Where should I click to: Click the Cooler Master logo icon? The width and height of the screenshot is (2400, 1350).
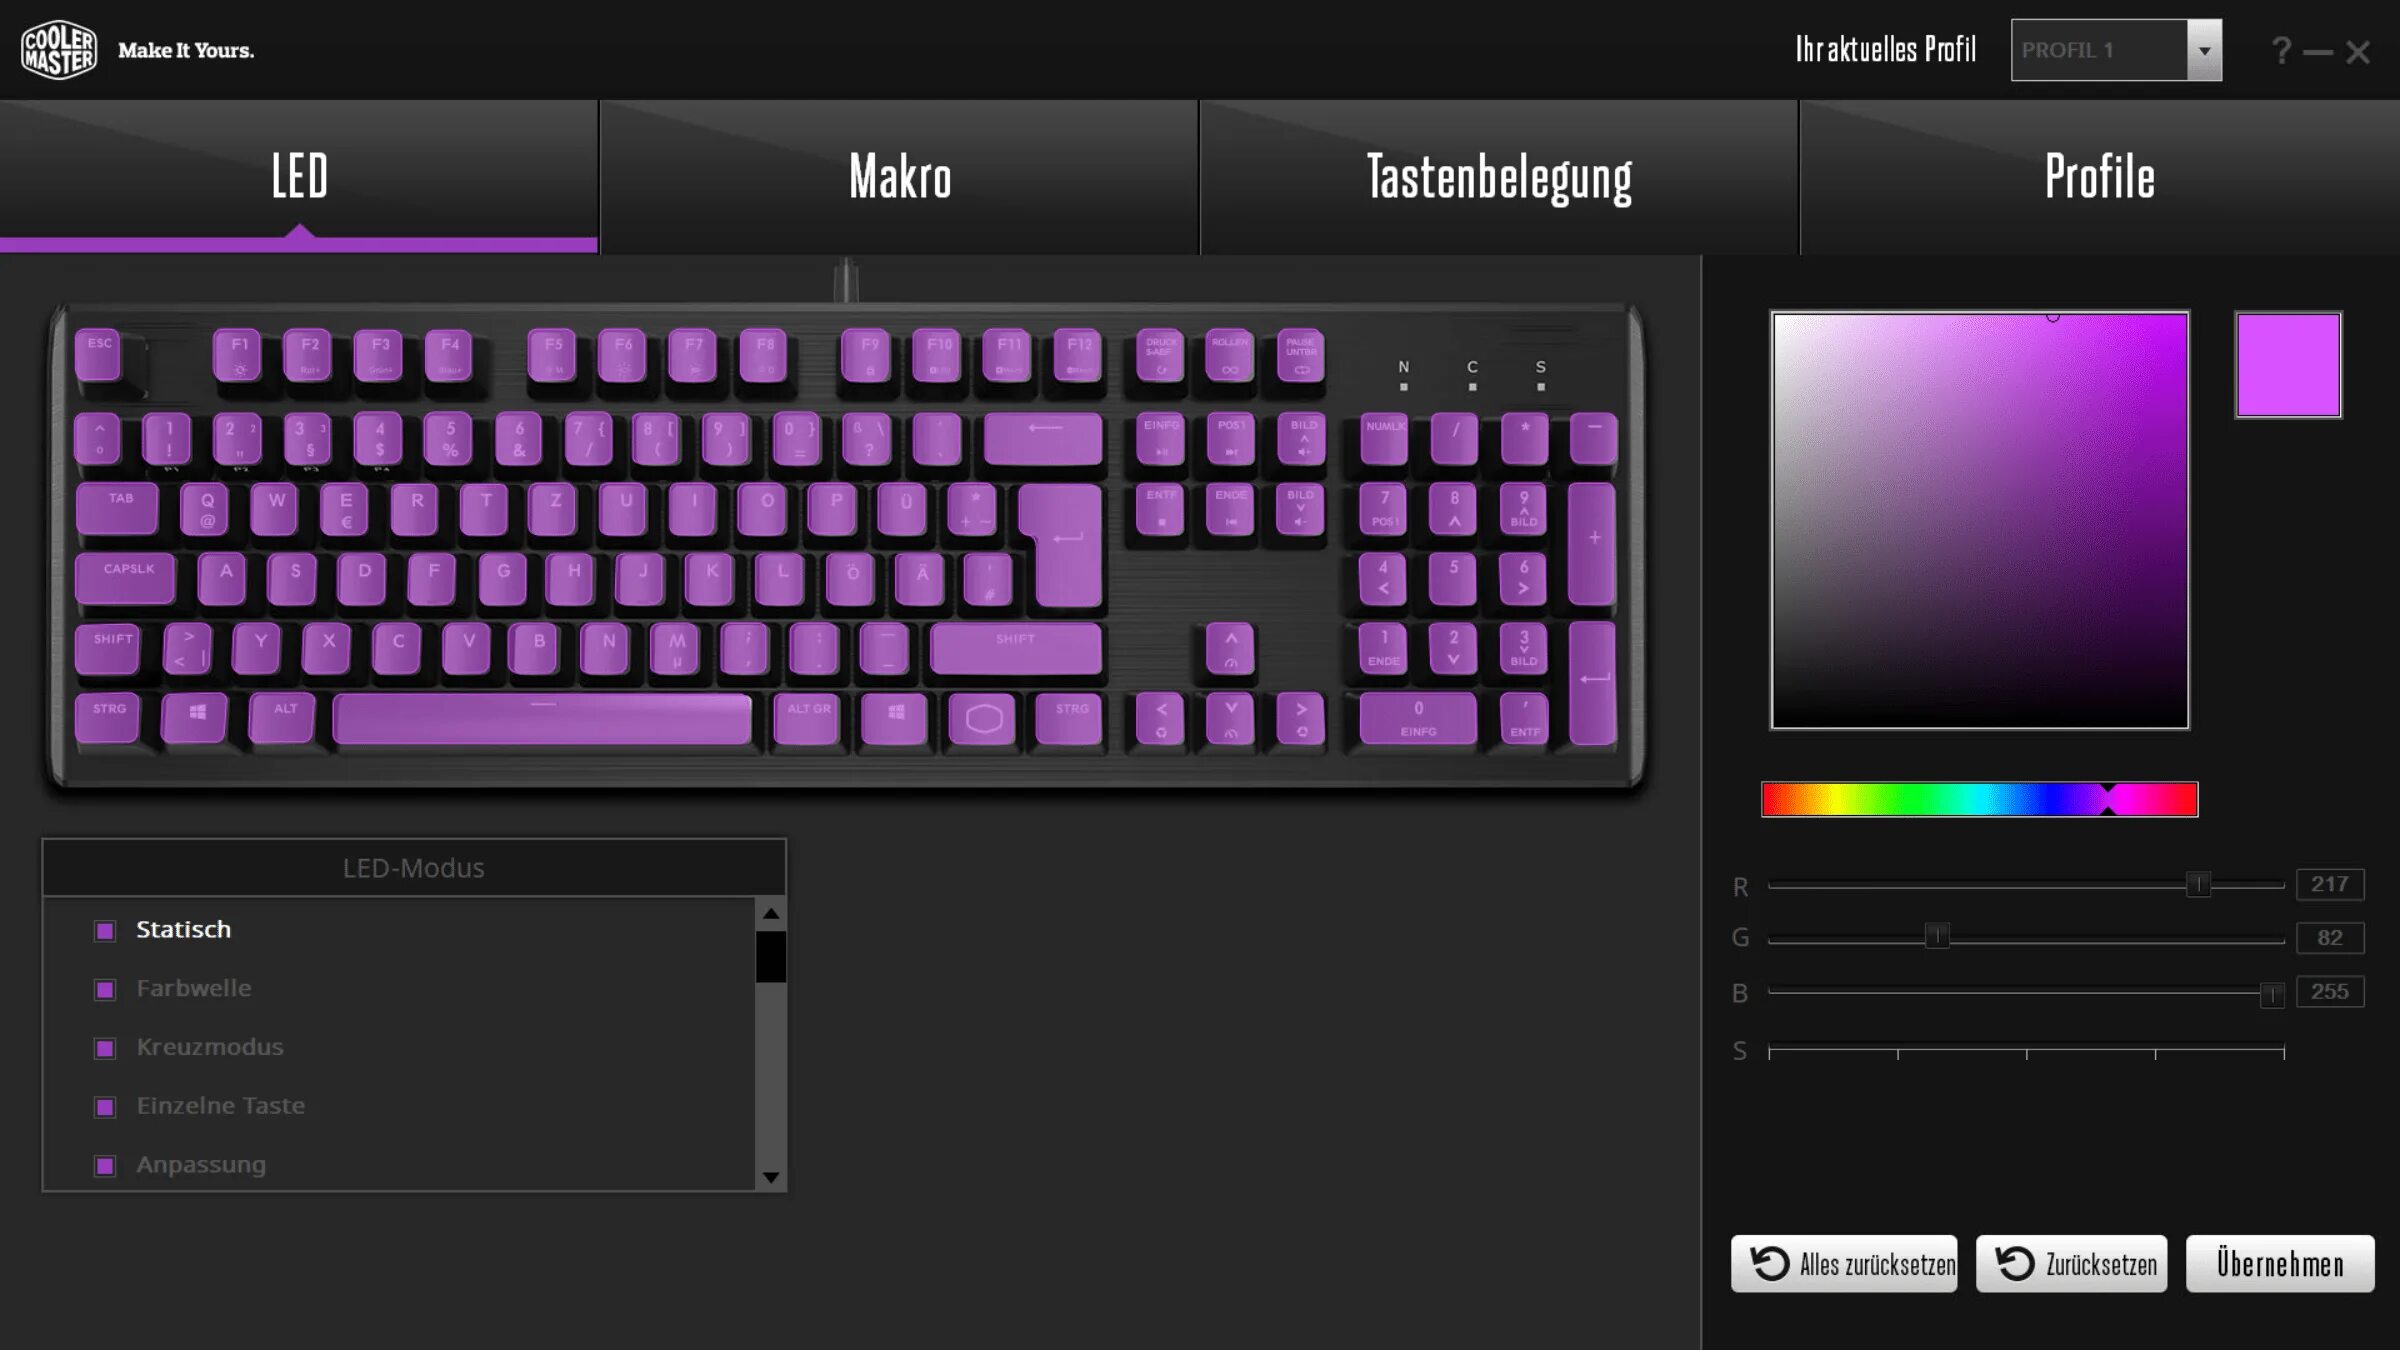click(56, 49)
